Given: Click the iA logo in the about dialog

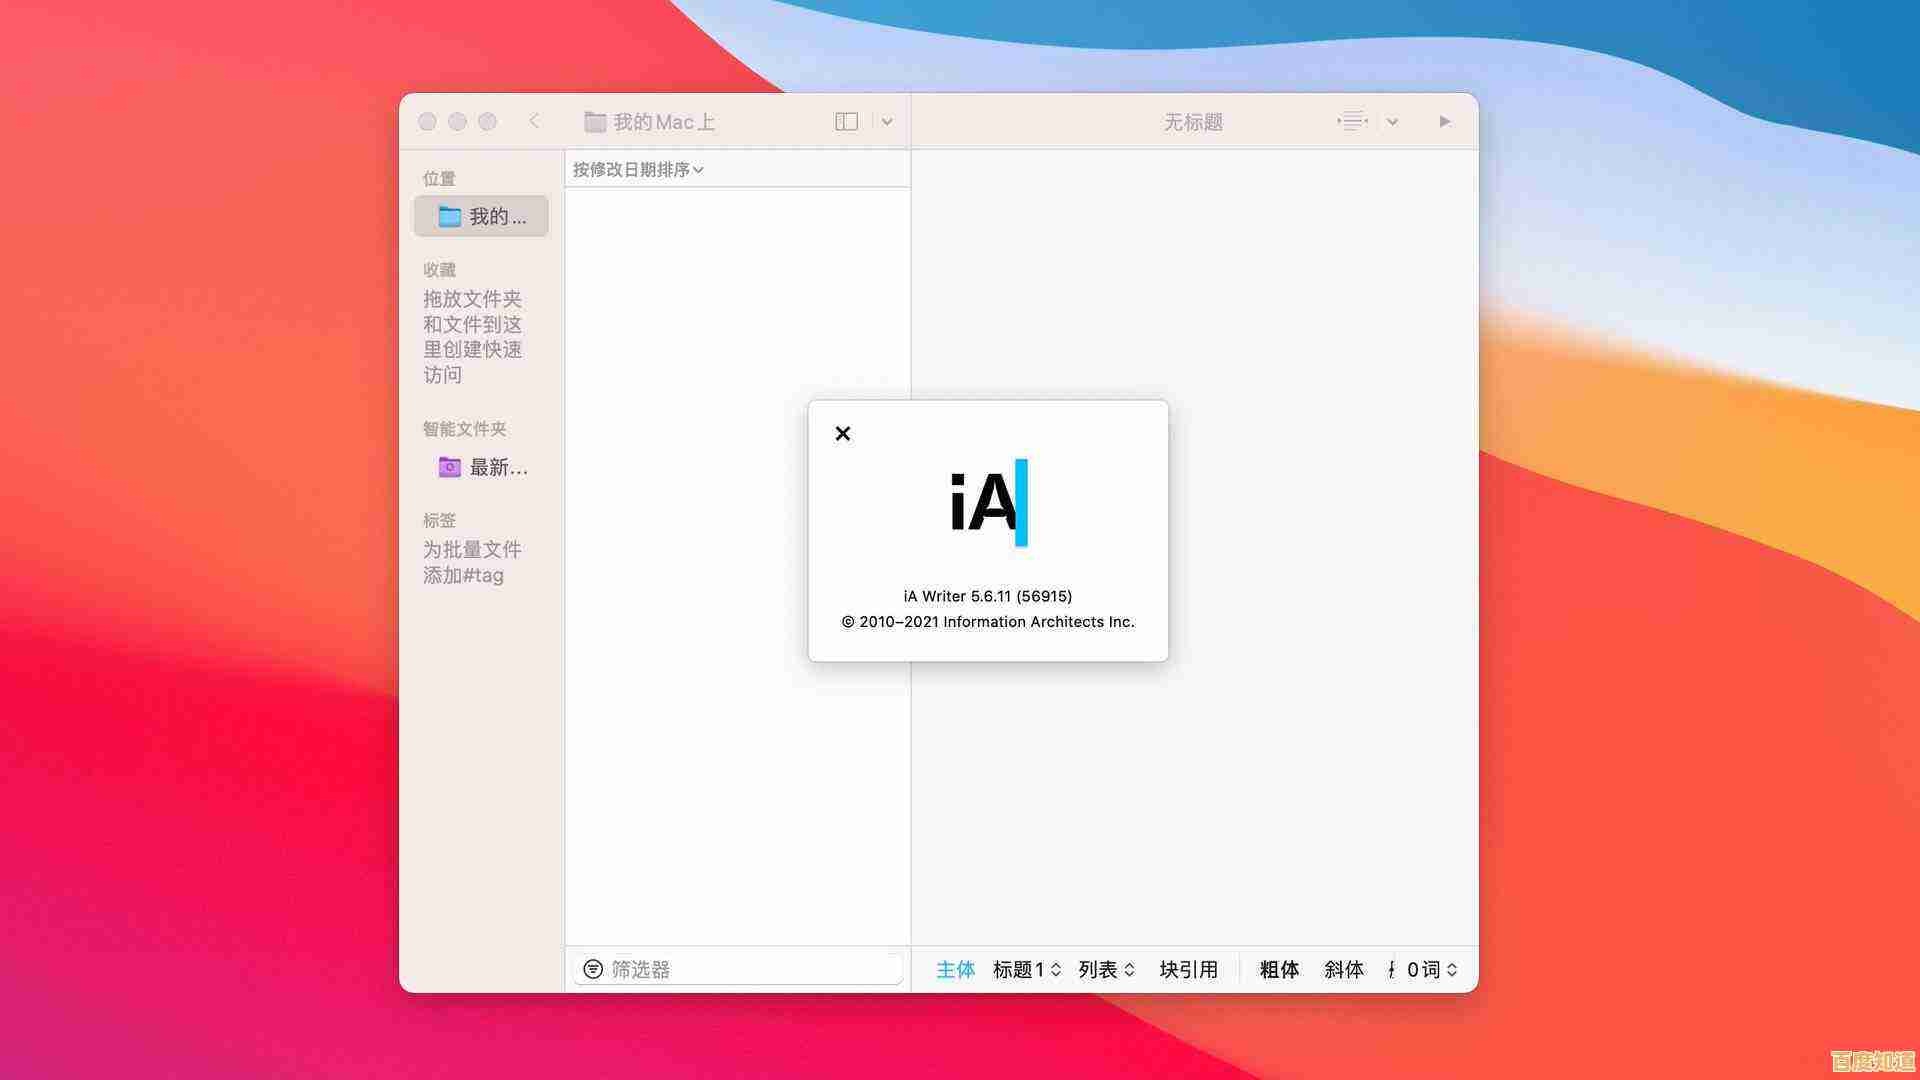Looking at the screenshot, I should click(x=988, y=505).
